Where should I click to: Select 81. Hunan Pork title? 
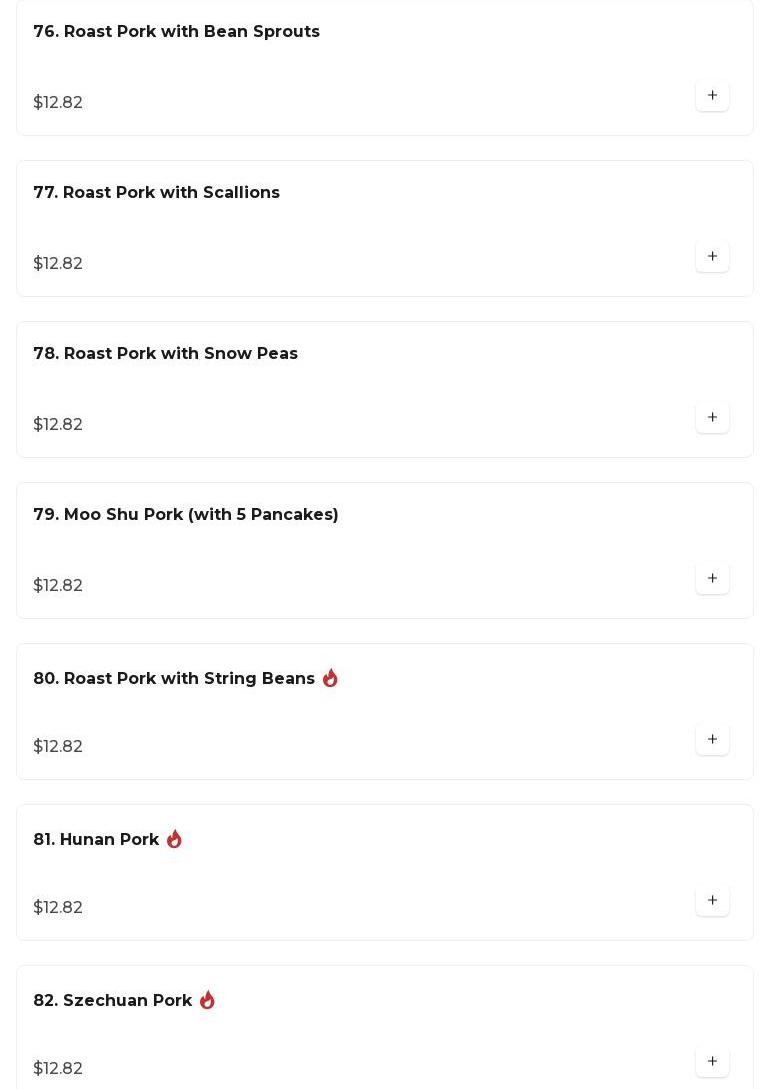96,840
